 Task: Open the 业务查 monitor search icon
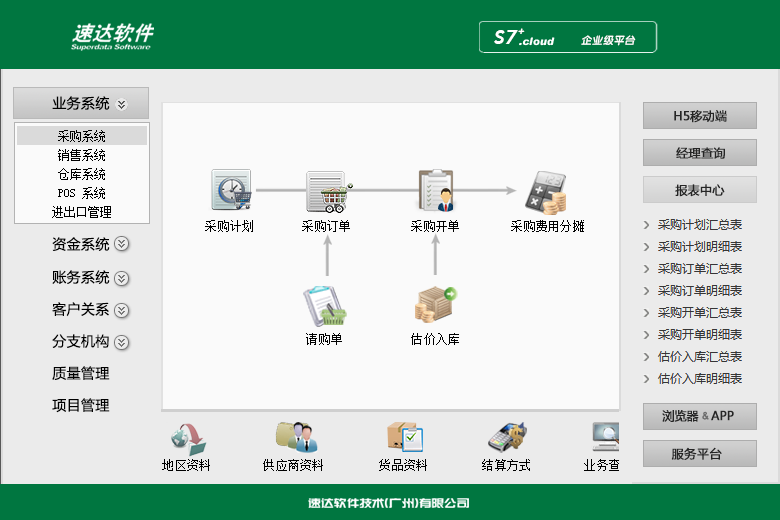click(x=605, y=437)
